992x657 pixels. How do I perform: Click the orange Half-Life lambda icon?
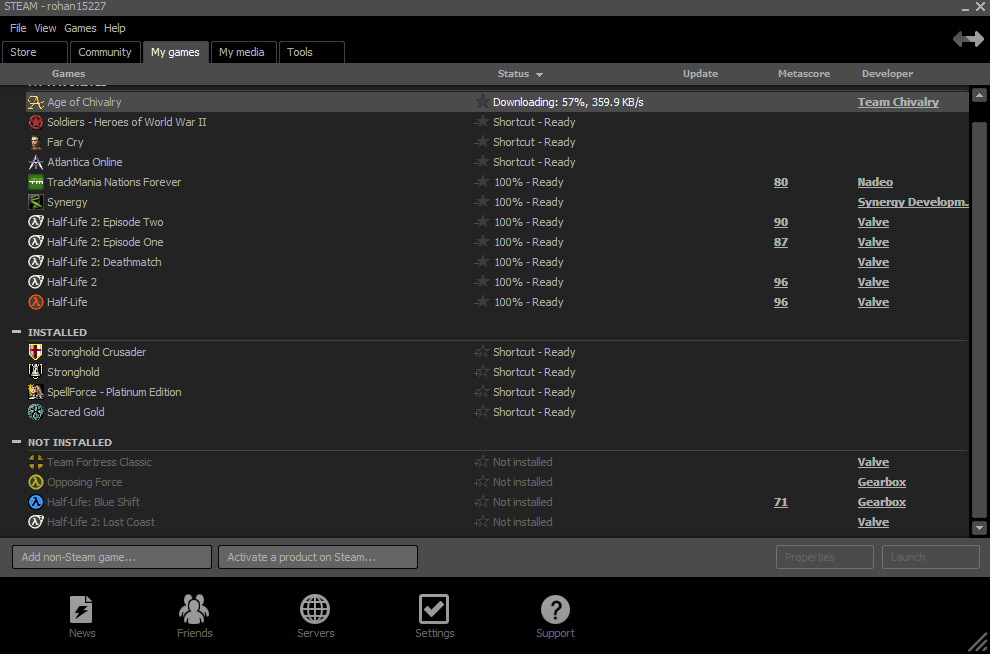point(35,302)
